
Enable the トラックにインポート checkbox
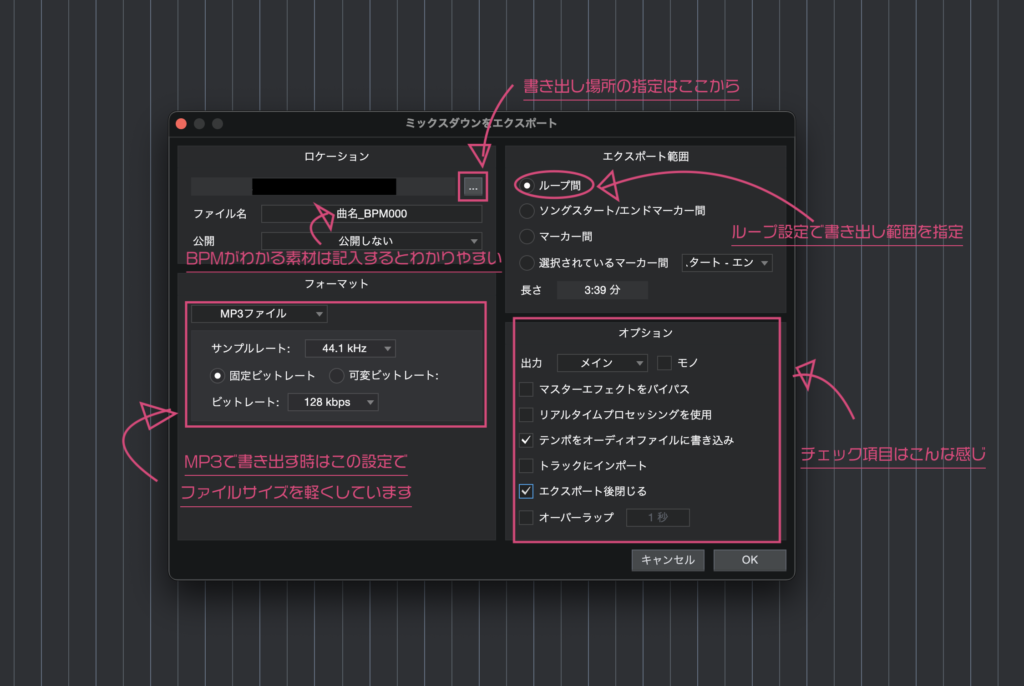pos(527,465)
